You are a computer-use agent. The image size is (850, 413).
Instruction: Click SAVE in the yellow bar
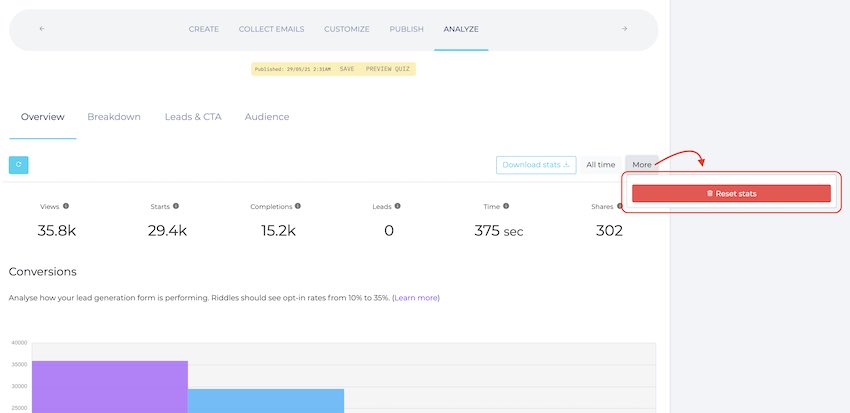347,69
